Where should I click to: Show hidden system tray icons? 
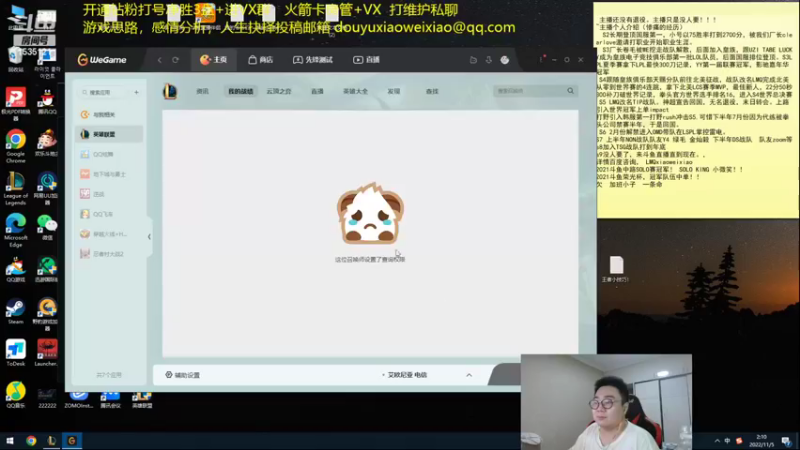click(x=717, y=441)
